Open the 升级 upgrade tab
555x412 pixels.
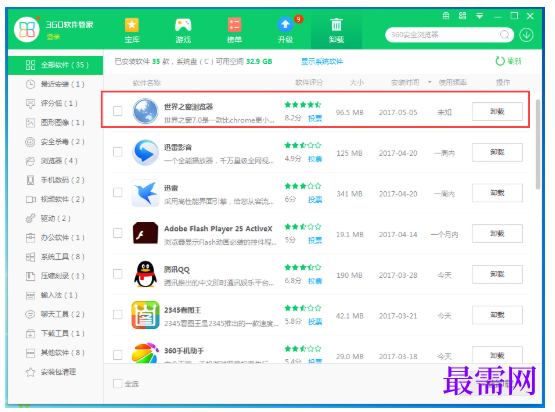coord(285,31)
